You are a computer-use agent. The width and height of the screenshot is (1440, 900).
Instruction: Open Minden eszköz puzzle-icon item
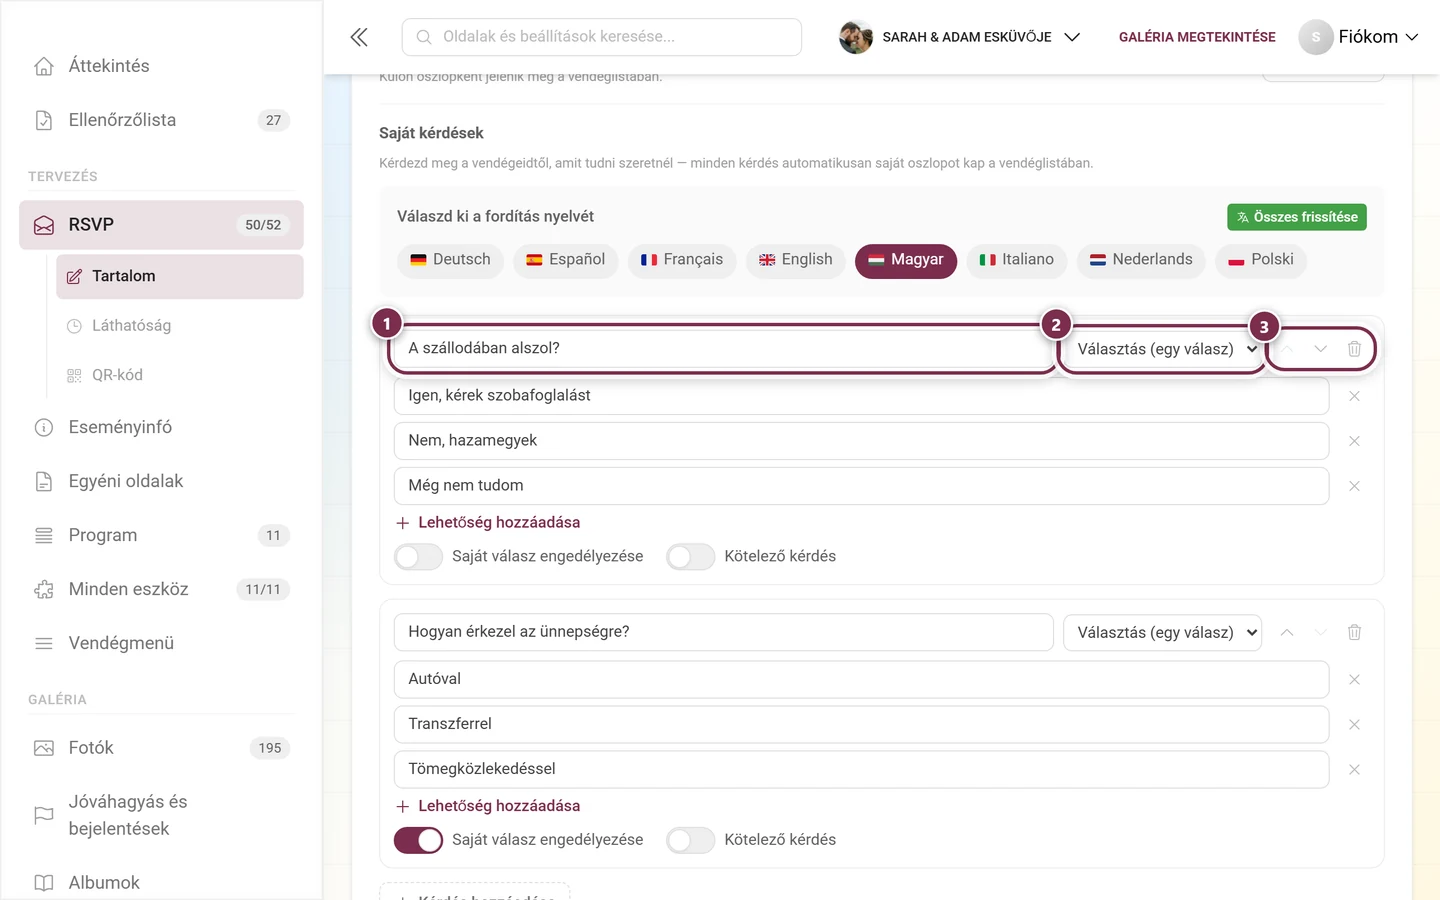click(161, 589)
